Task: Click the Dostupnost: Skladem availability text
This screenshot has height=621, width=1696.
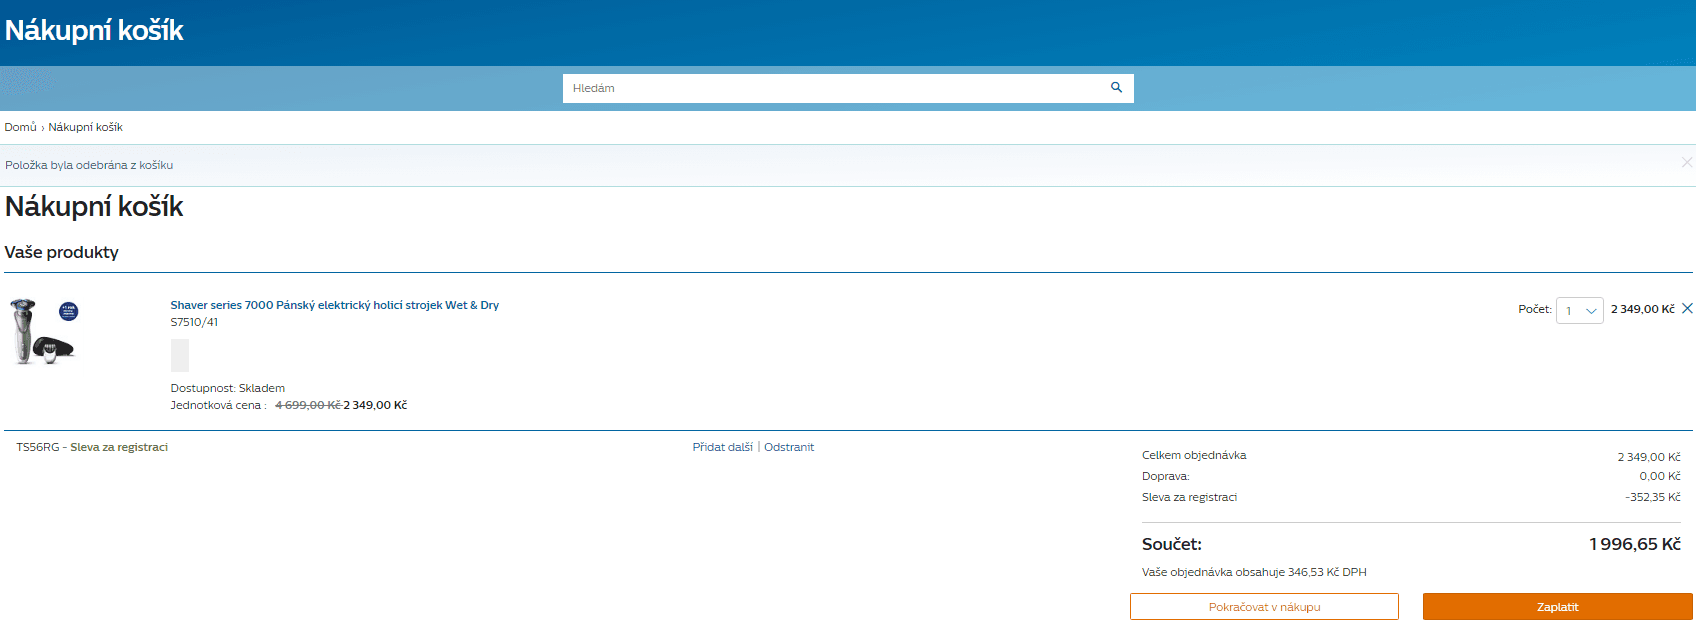Action: click(x=228, y=388)
